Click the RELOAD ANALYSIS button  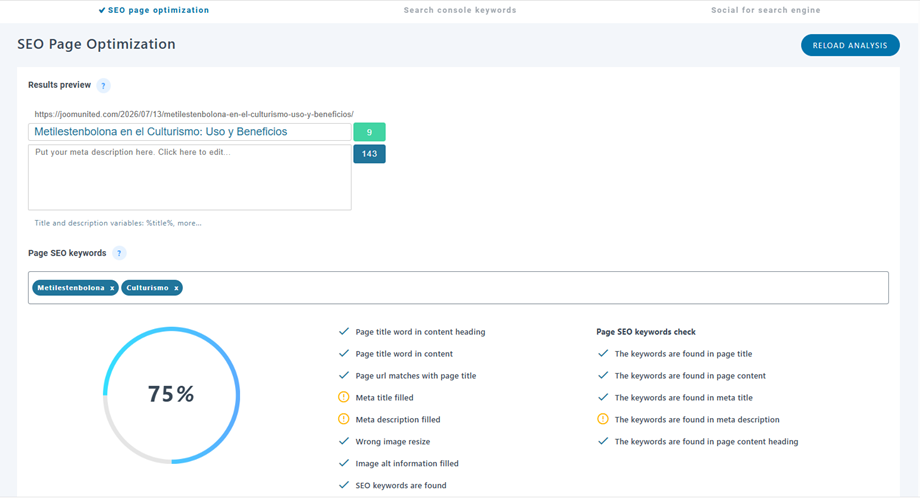tap(850, 45)
